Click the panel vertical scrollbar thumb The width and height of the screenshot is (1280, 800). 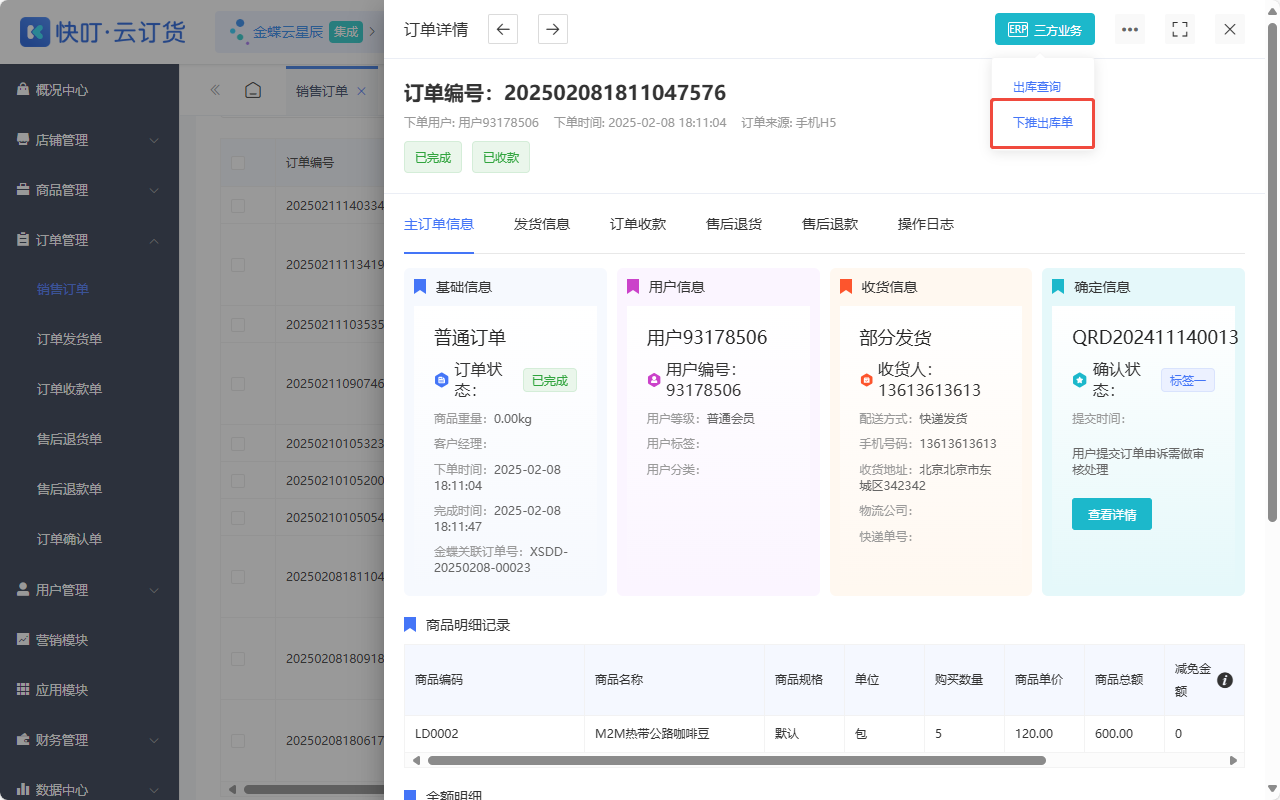point(1272,270)
